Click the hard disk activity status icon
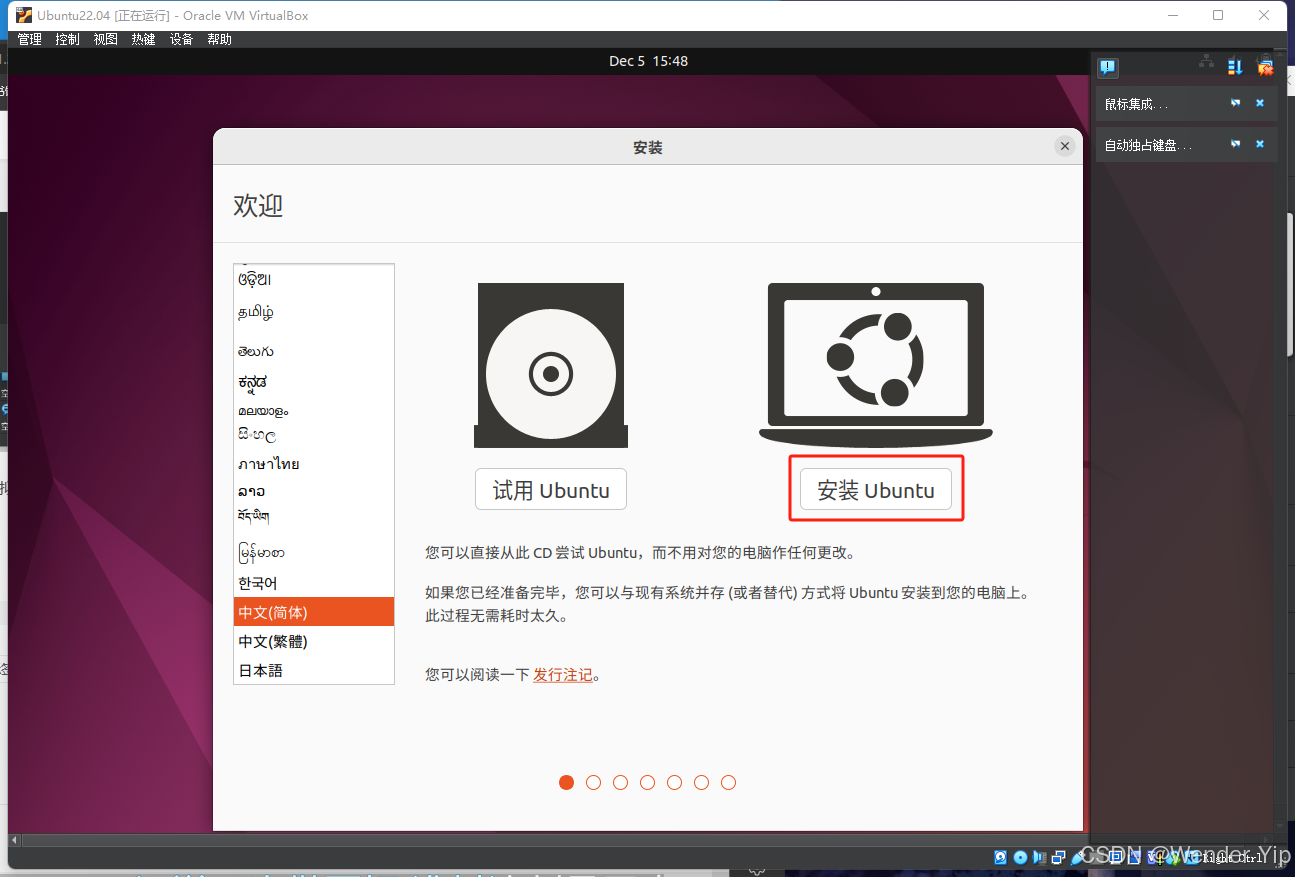1295x877 pixels. click(1000, 857)
